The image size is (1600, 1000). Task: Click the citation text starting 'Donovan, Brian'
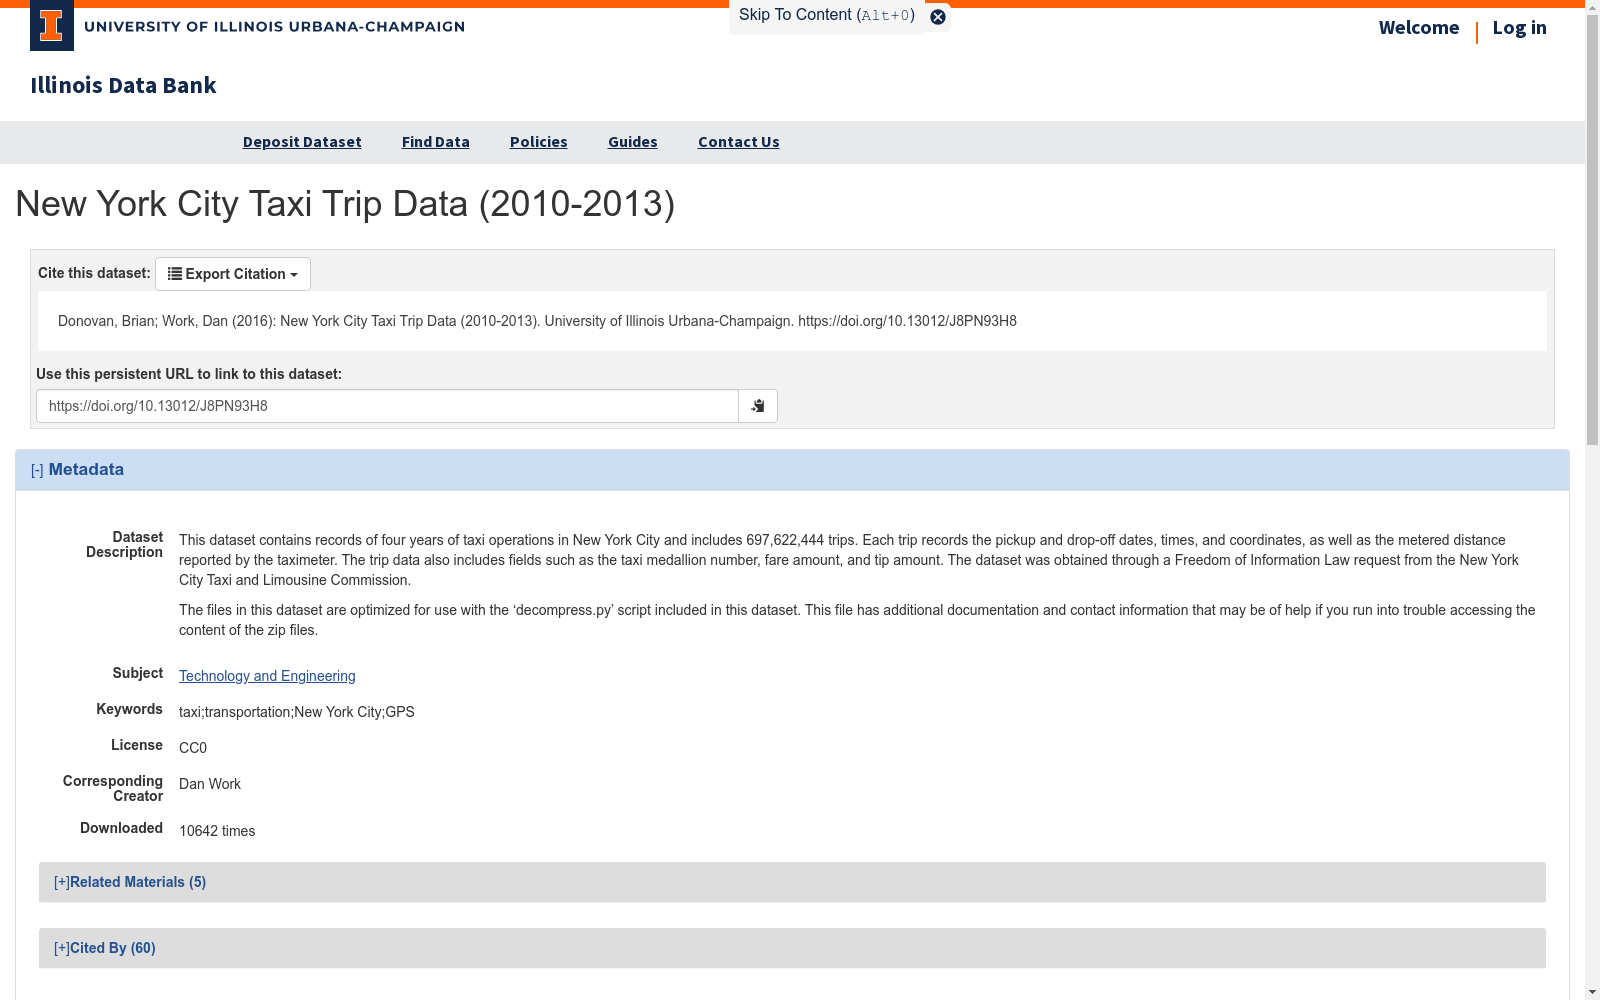pos(537,321)
